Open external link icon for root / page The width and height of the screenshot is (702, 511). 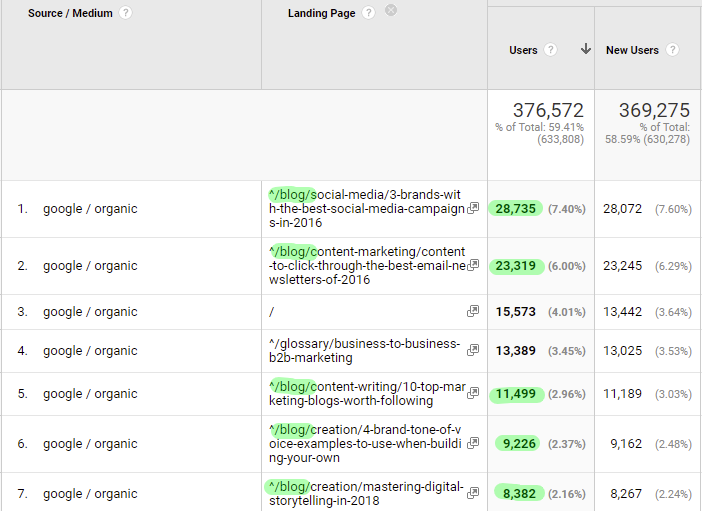473,311
